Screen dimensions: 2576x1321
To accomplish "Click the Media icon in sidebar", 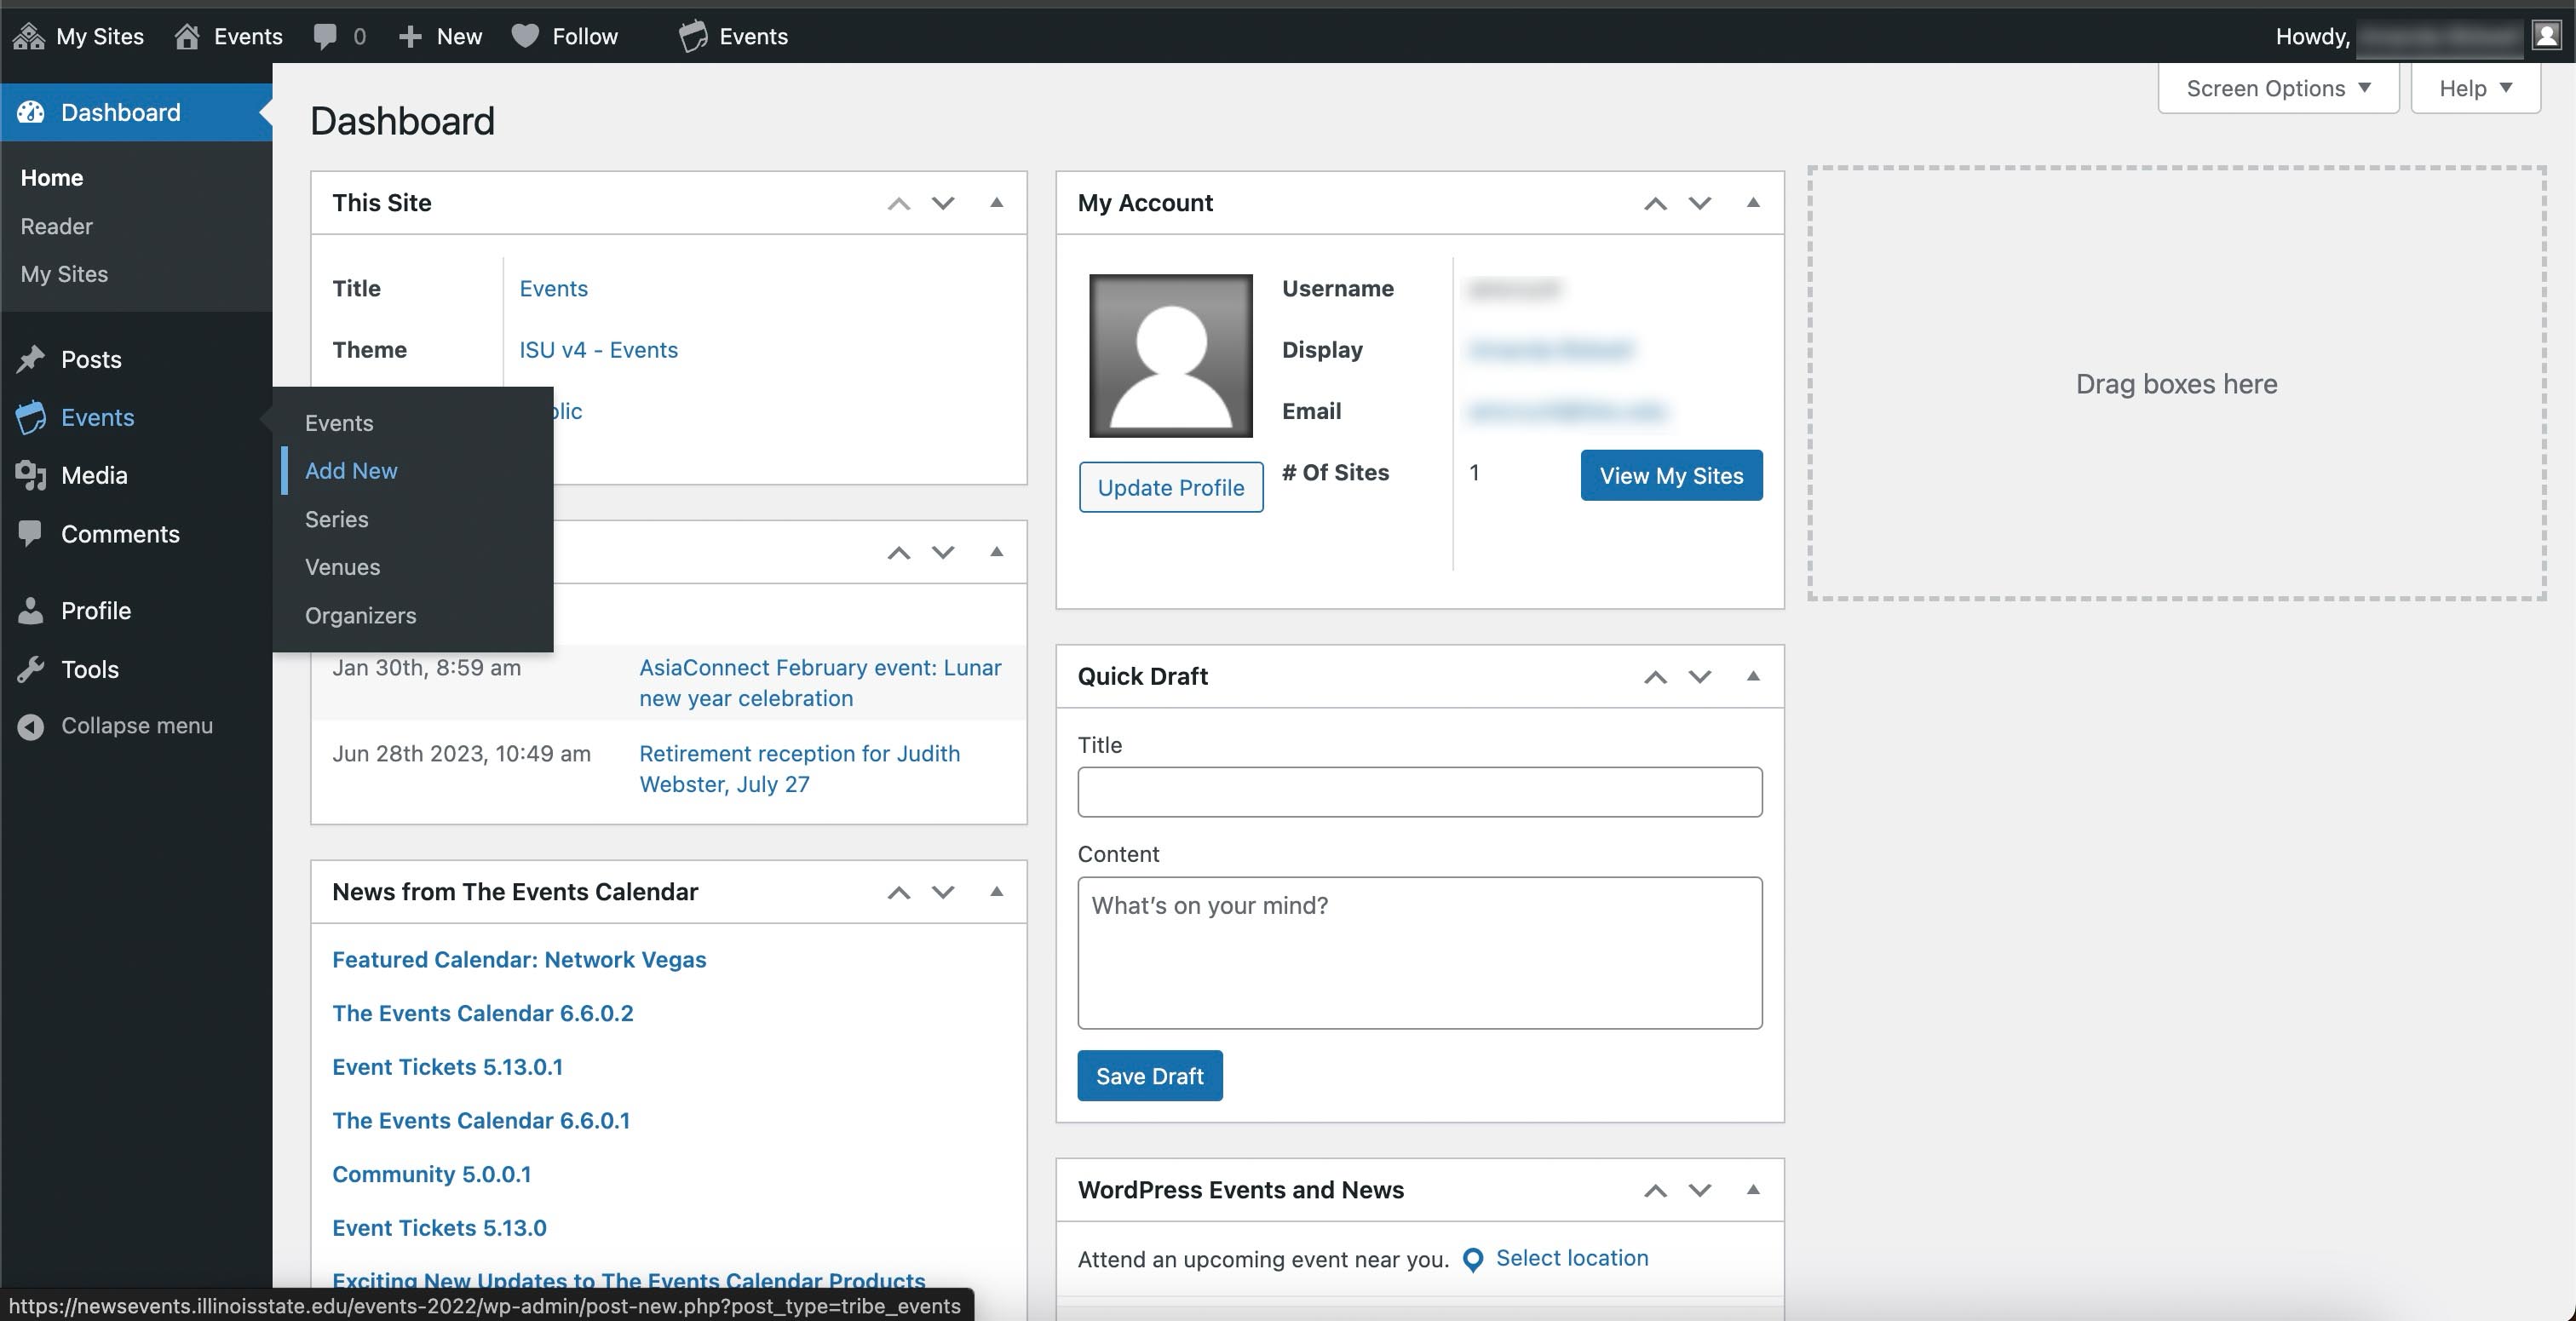I will (31, 475).
